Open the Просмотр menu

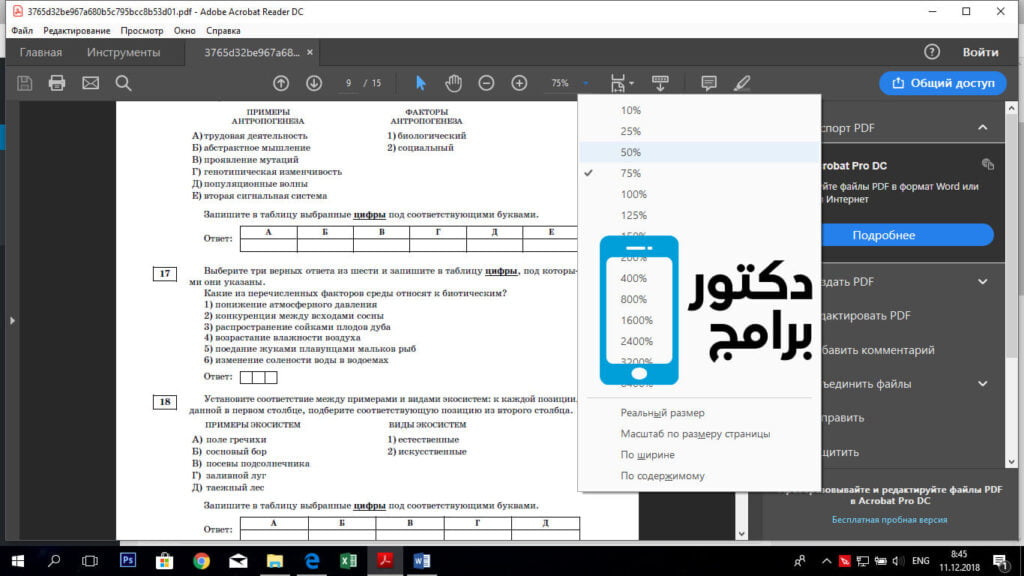(x=142, y=31)
